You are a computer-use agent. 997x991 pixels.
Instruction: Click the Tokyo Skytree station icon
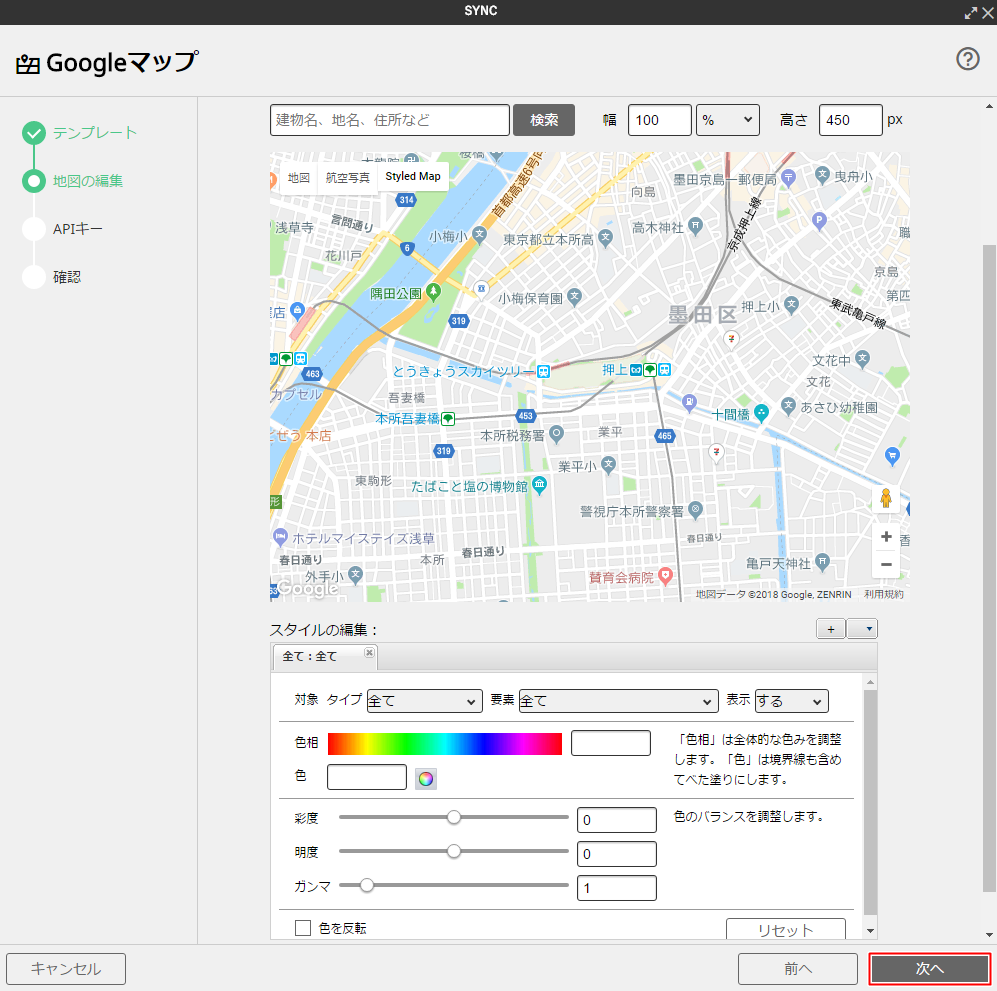pyautogui.click(x=544, y=371)
